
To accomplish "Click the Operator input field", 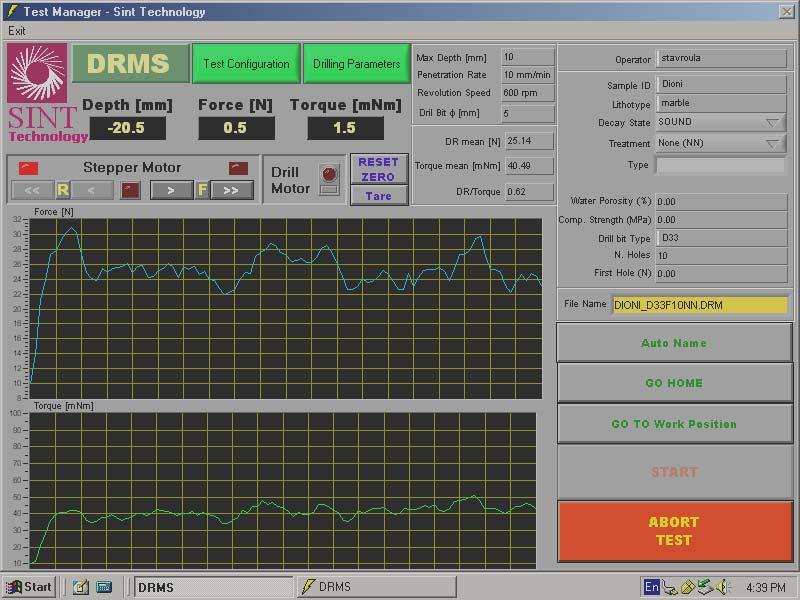I will (721, 58).
